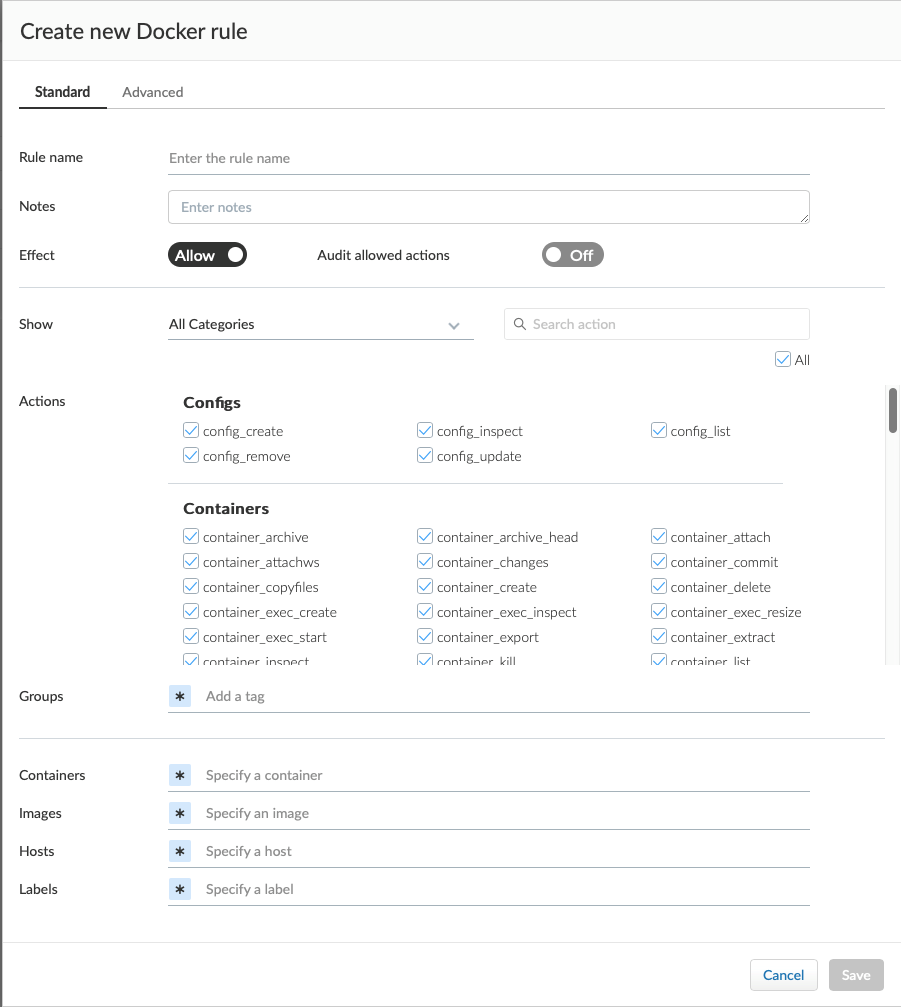
Task: Click the chevron arrow of Show dropdown
Action: 454,325
